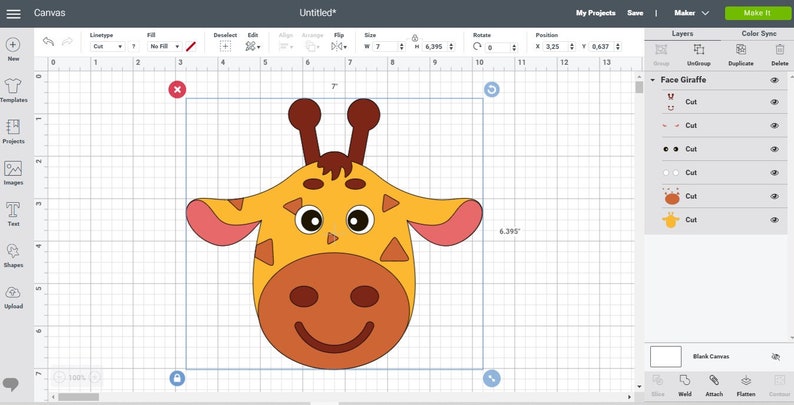Image resolution: width=794 pixels, height=405 pixels.
Task: Click the Save button
Action: [x=635, y=13]
